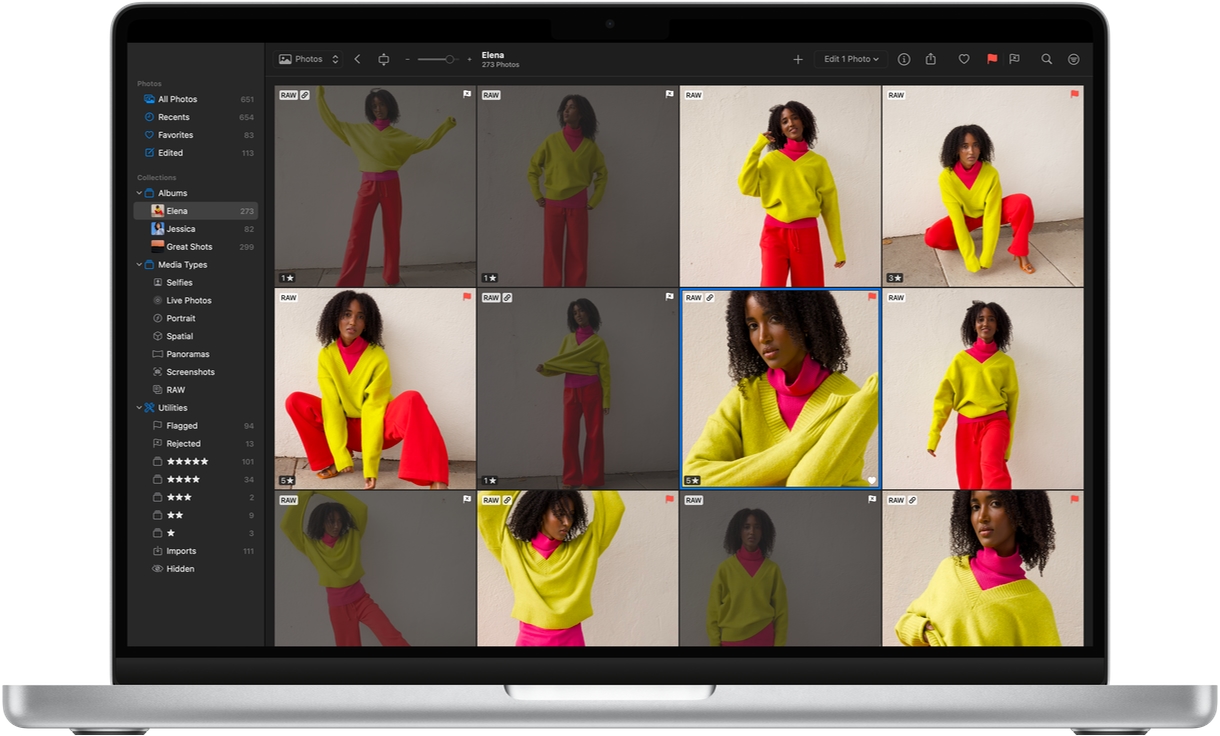Click plus next to zoom slider

click(x=469, y=59)
